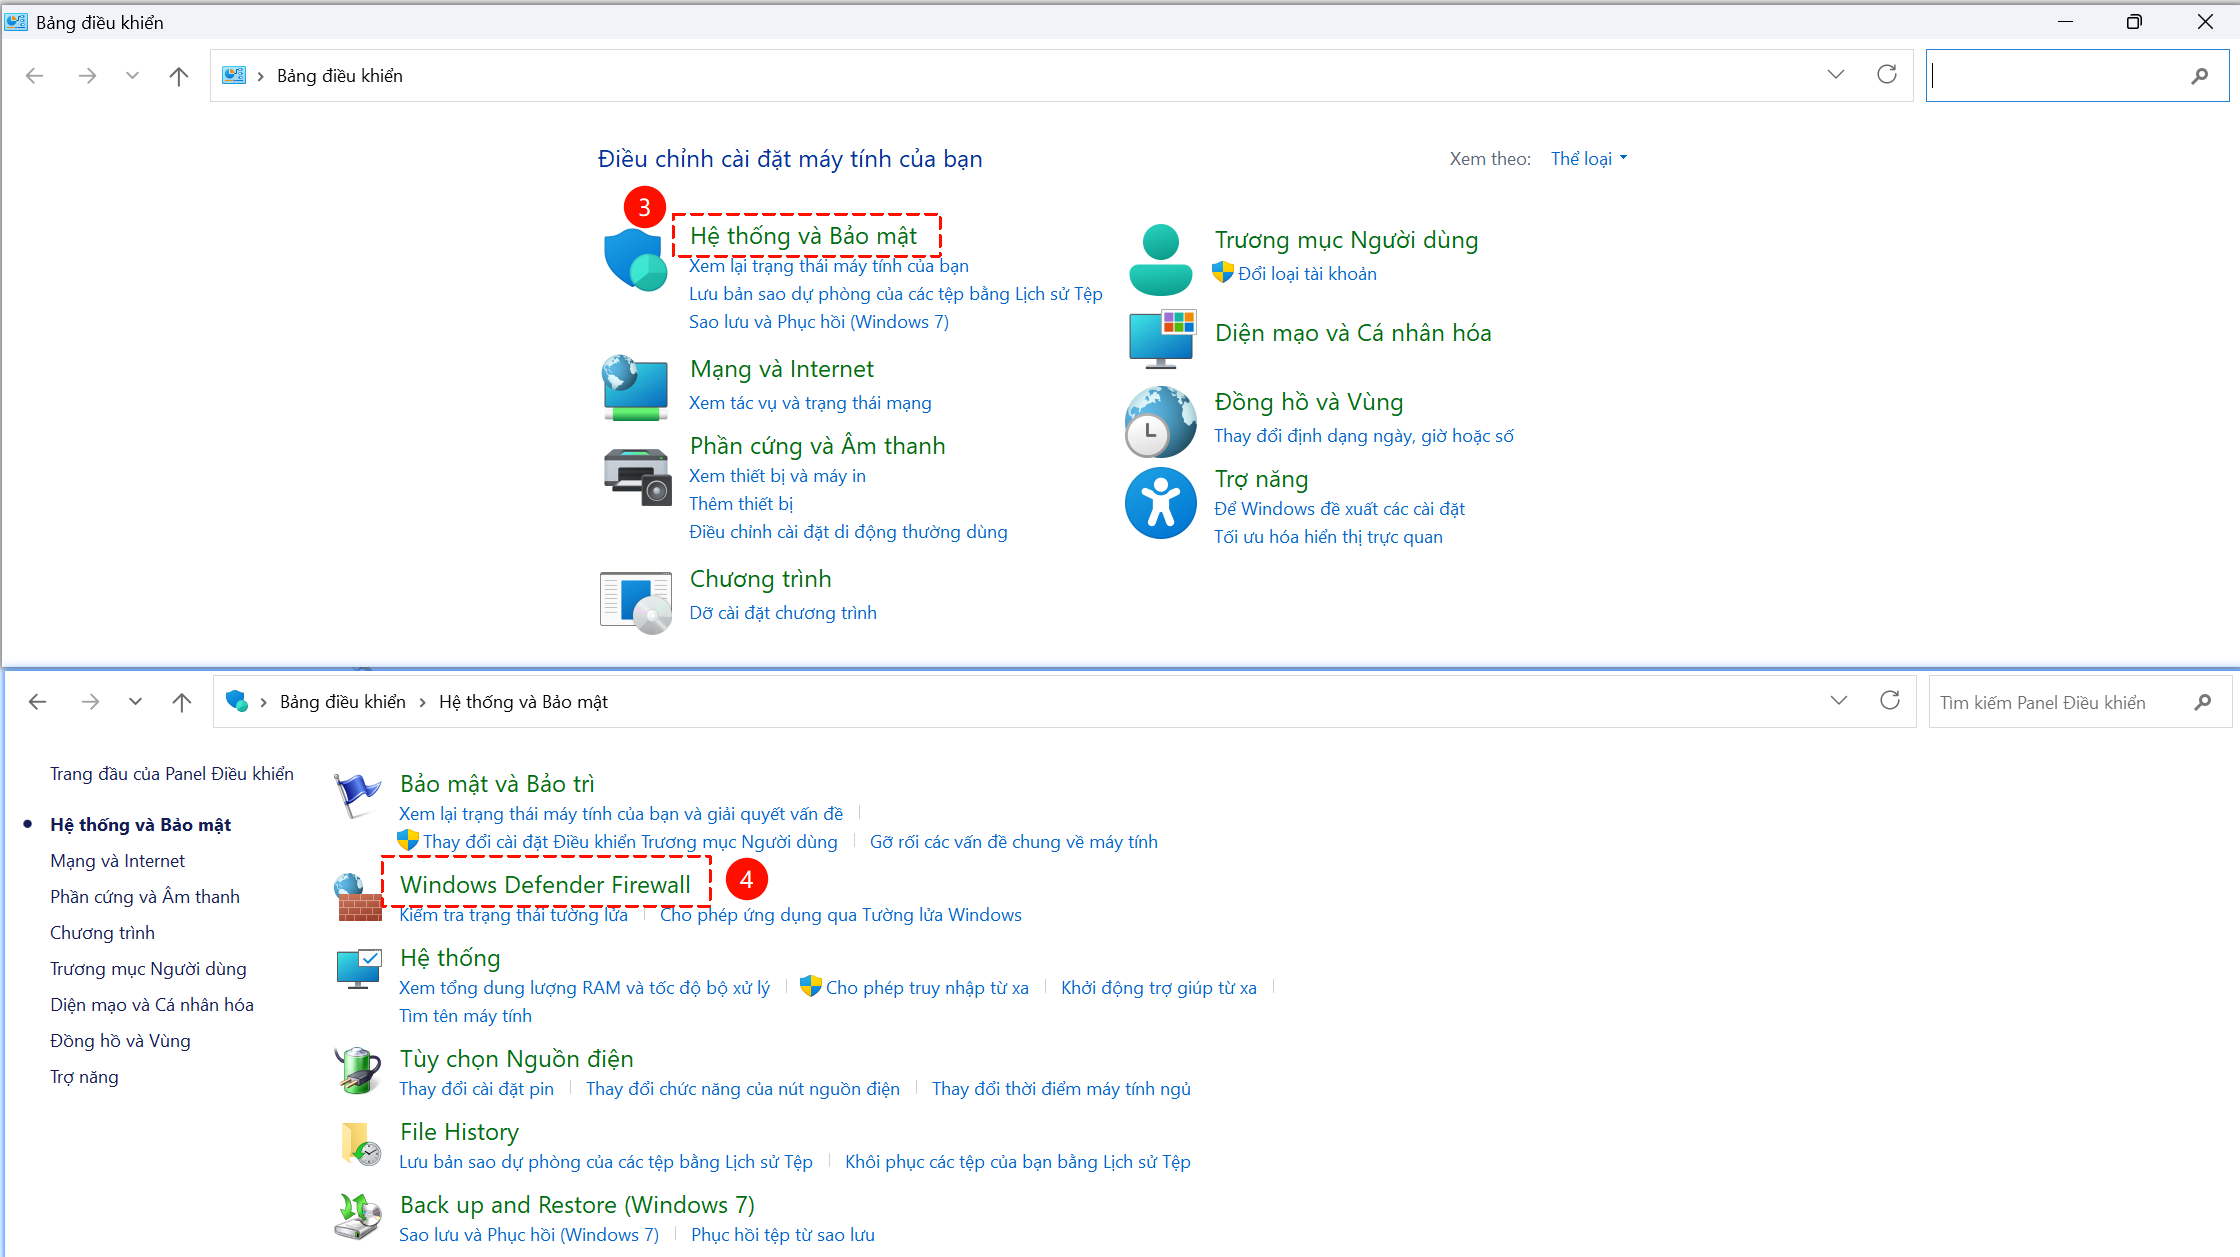Expand address bar history in upper window

[x=1836, y=75]
